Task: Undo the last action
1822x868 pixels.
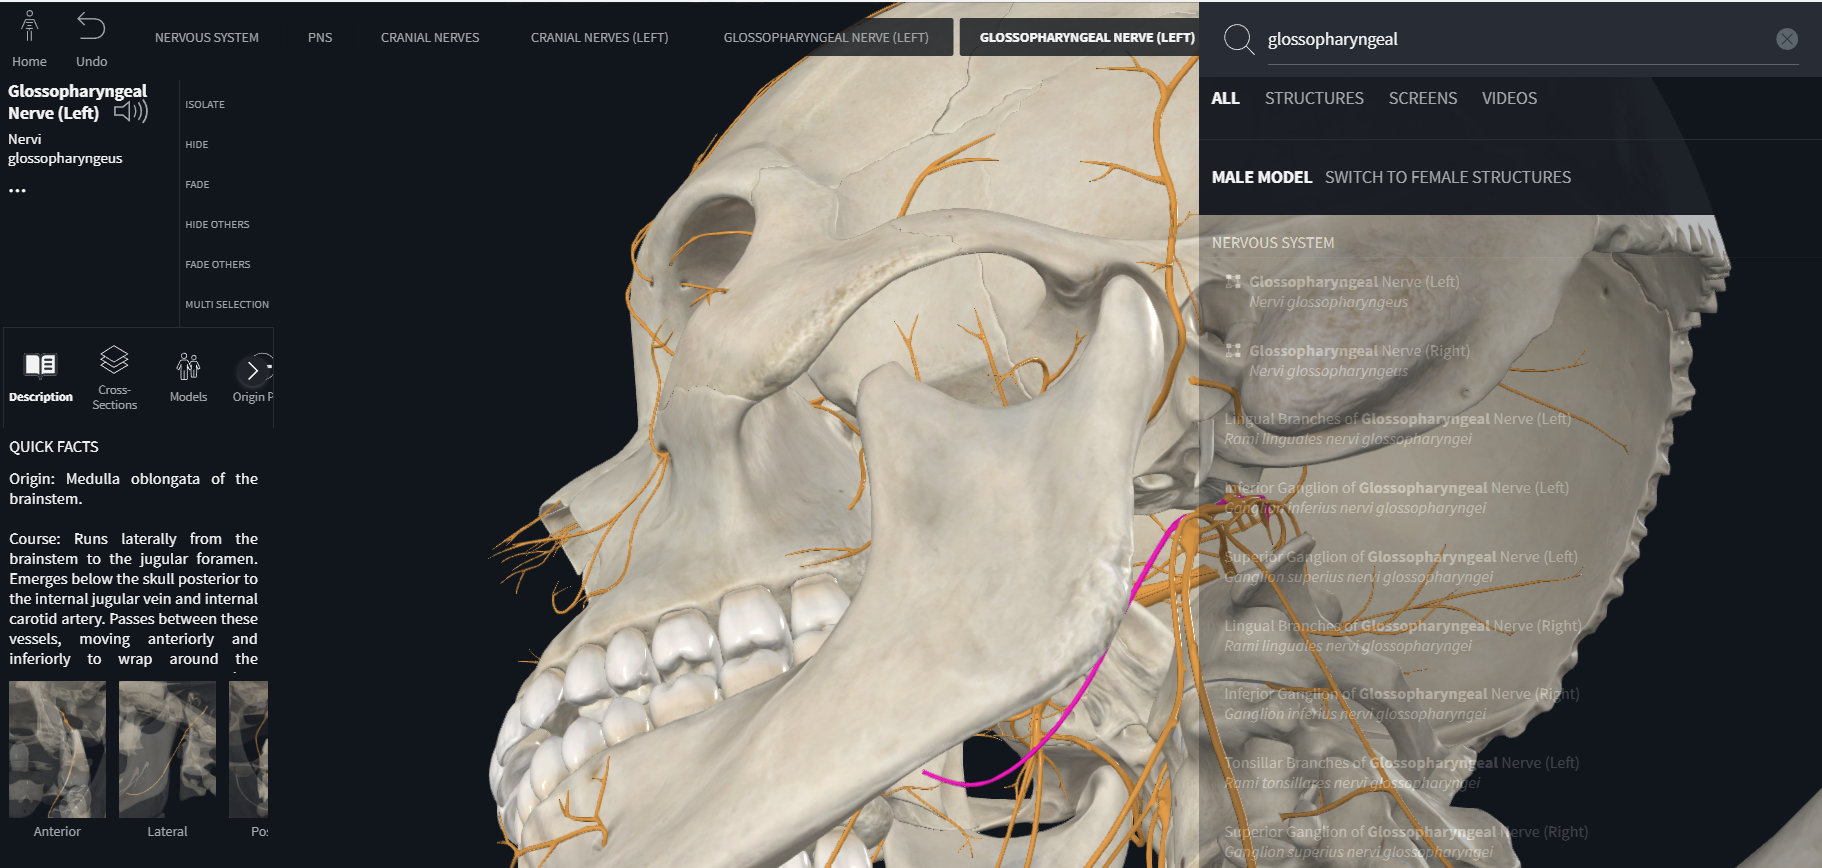Action: click(91, 27)
